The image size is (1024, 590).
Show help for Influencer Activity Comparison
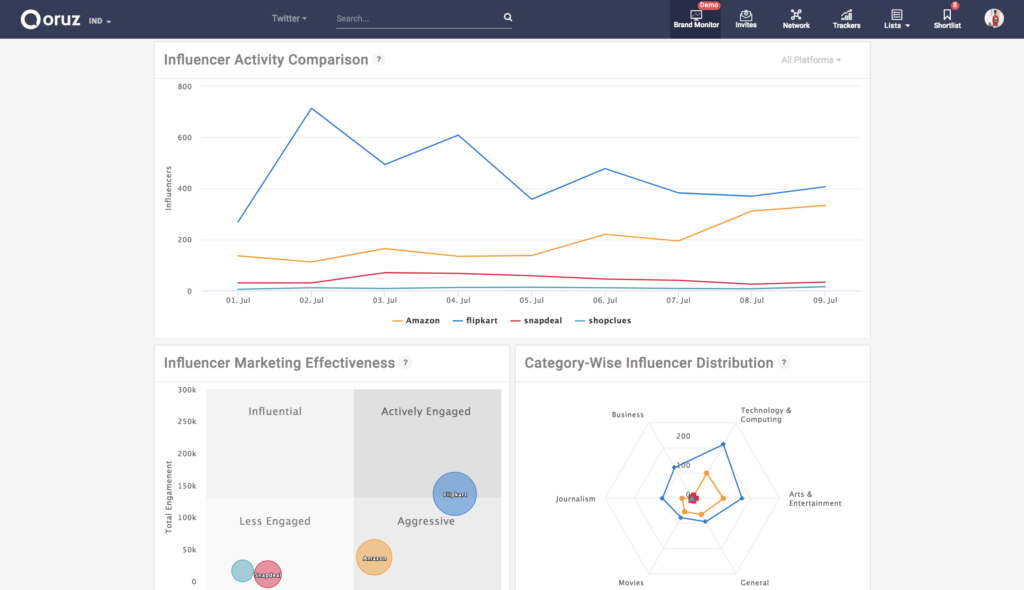coord(379,59)
